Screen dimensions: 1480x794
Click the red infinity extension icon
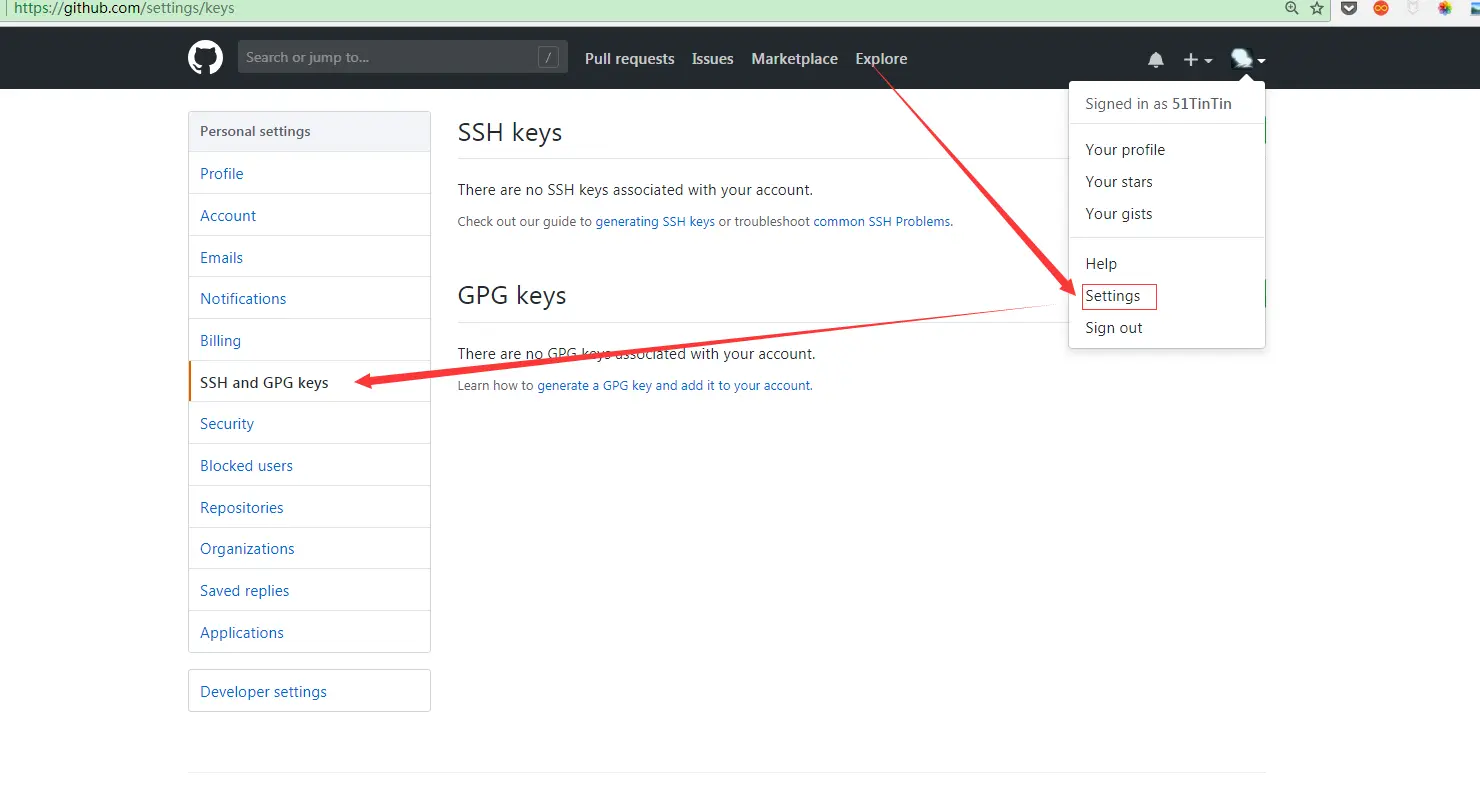tap(1381, 8)
